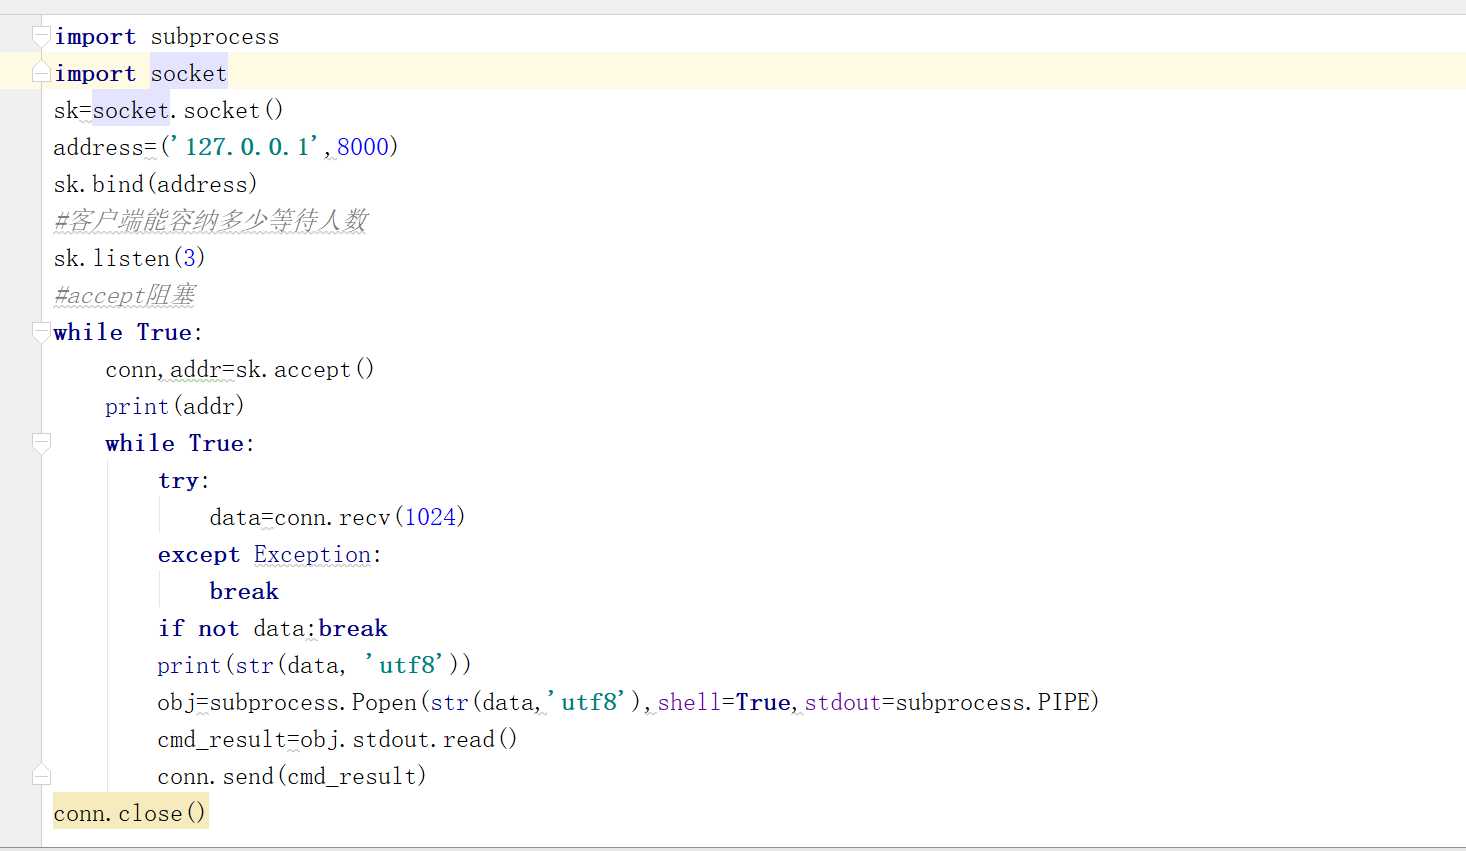
Task: Click the 'except Exception:' line
Action: 269,555
